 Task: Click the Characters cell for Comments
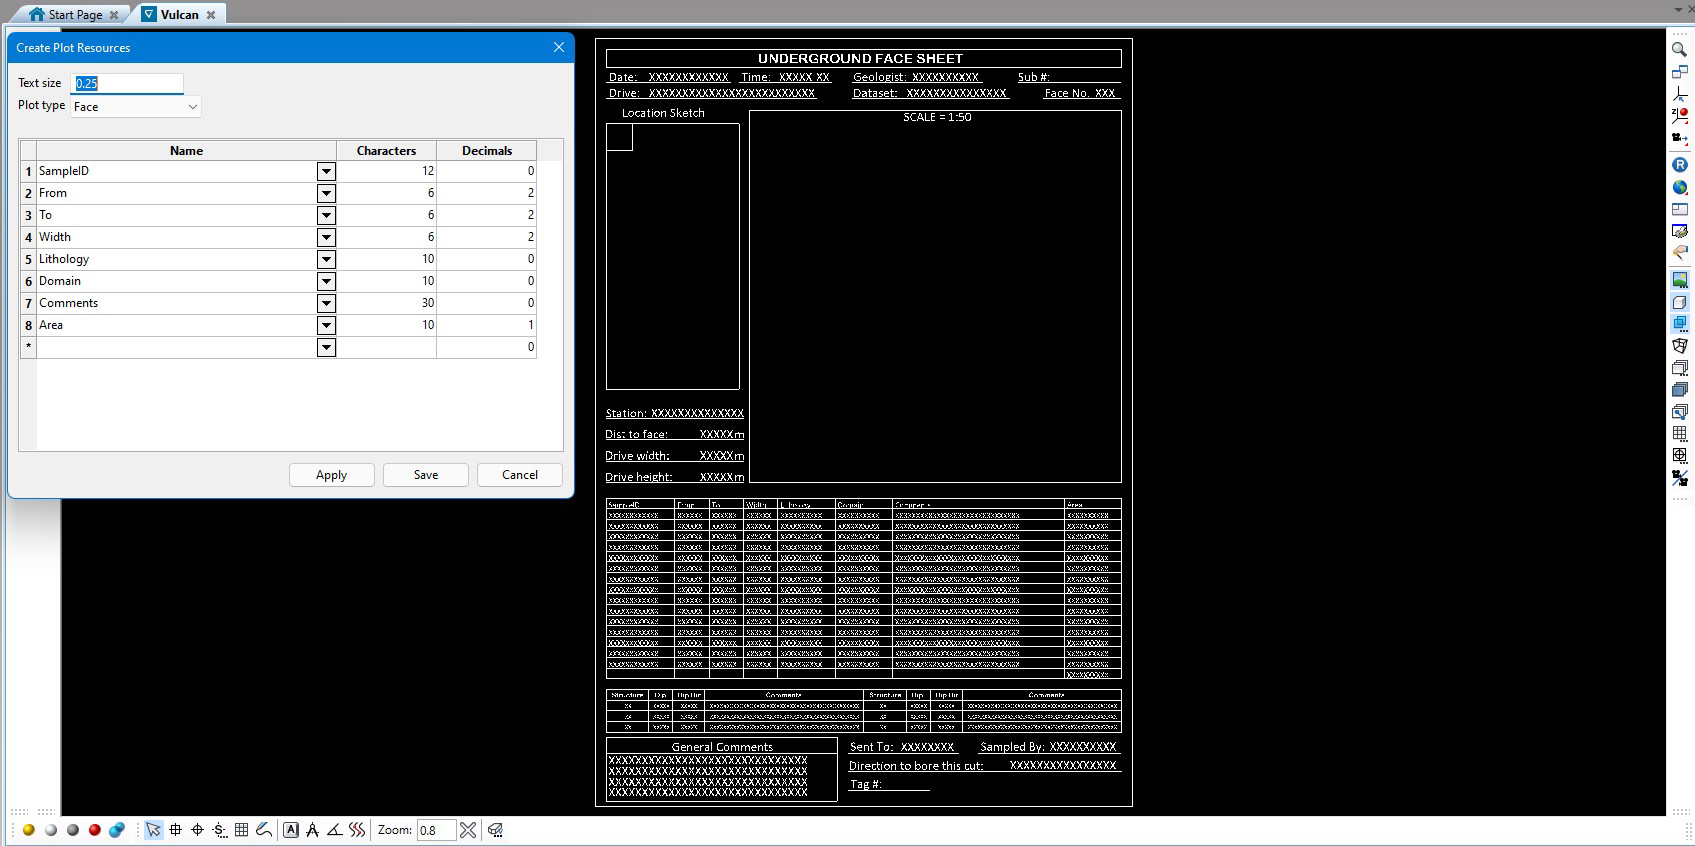pyautogui.click(x=386, y=303)
